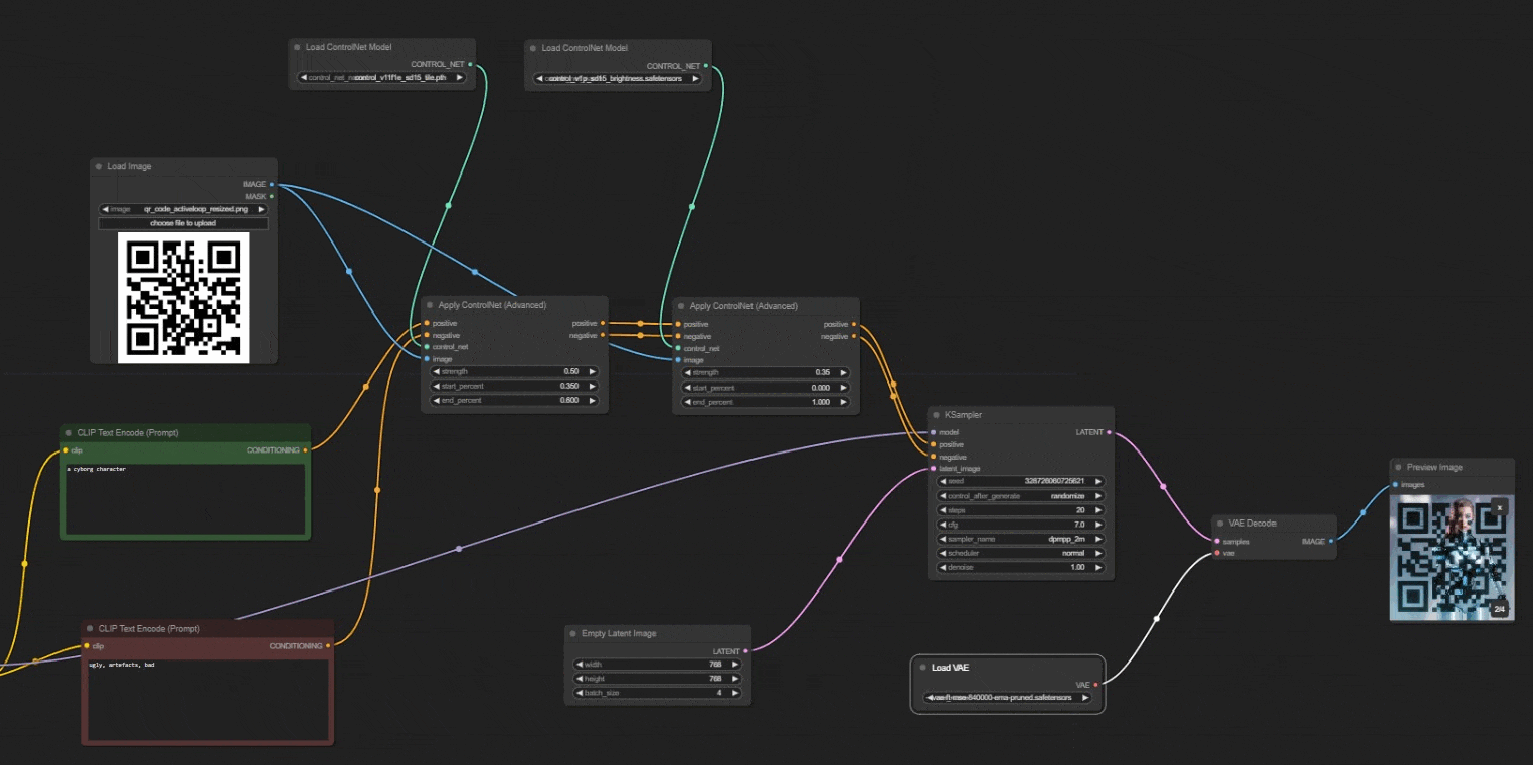The height and width of the screenshot is (765, 1533).
Task: Click the MASK output socket of Load Image
Action: point(272,196)
